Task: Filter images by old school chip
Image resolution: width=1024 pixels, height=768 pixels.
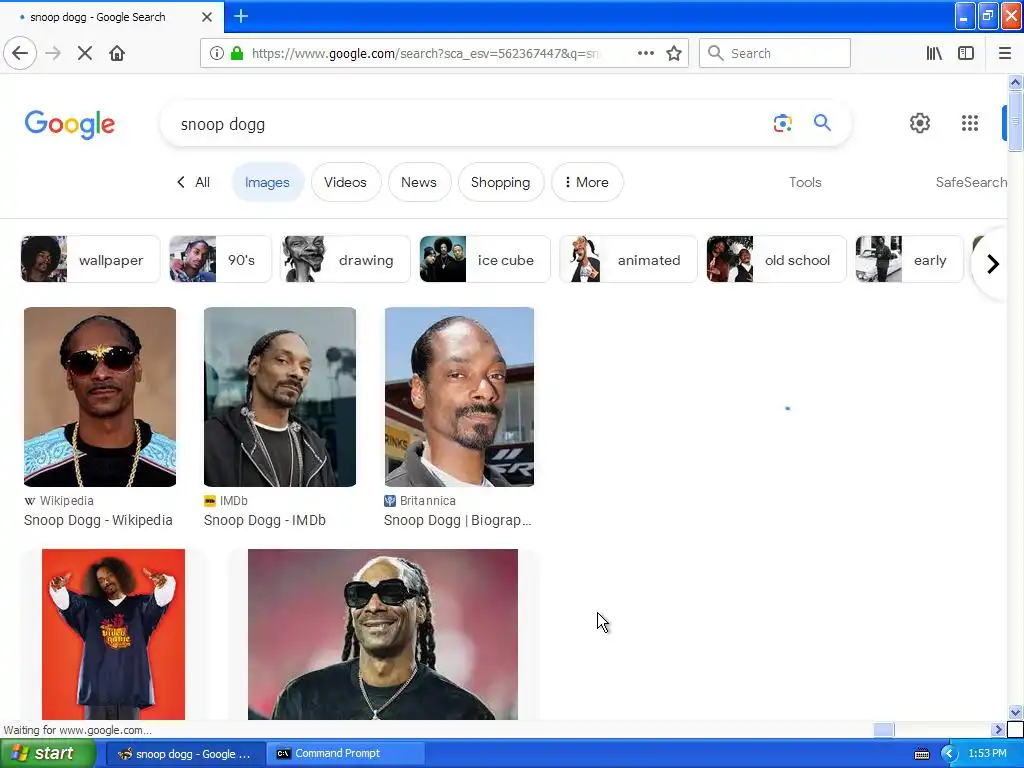Action: click(776, 259)
